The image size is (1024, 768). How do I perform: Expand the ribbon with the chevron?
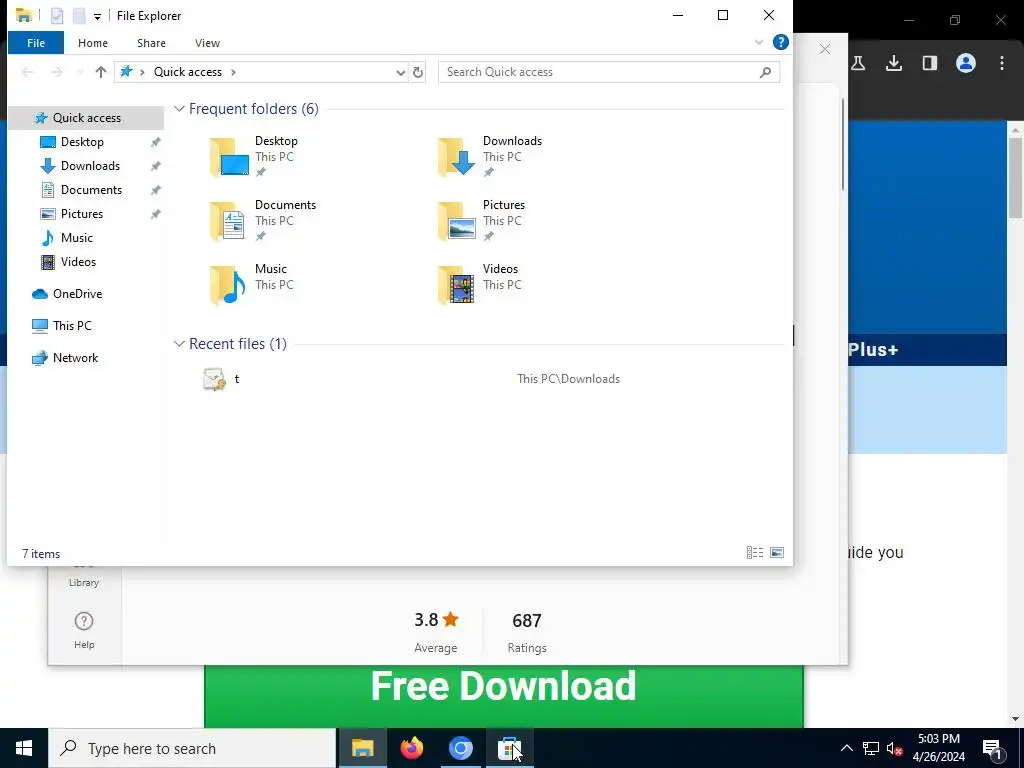(x=759, y=42)
